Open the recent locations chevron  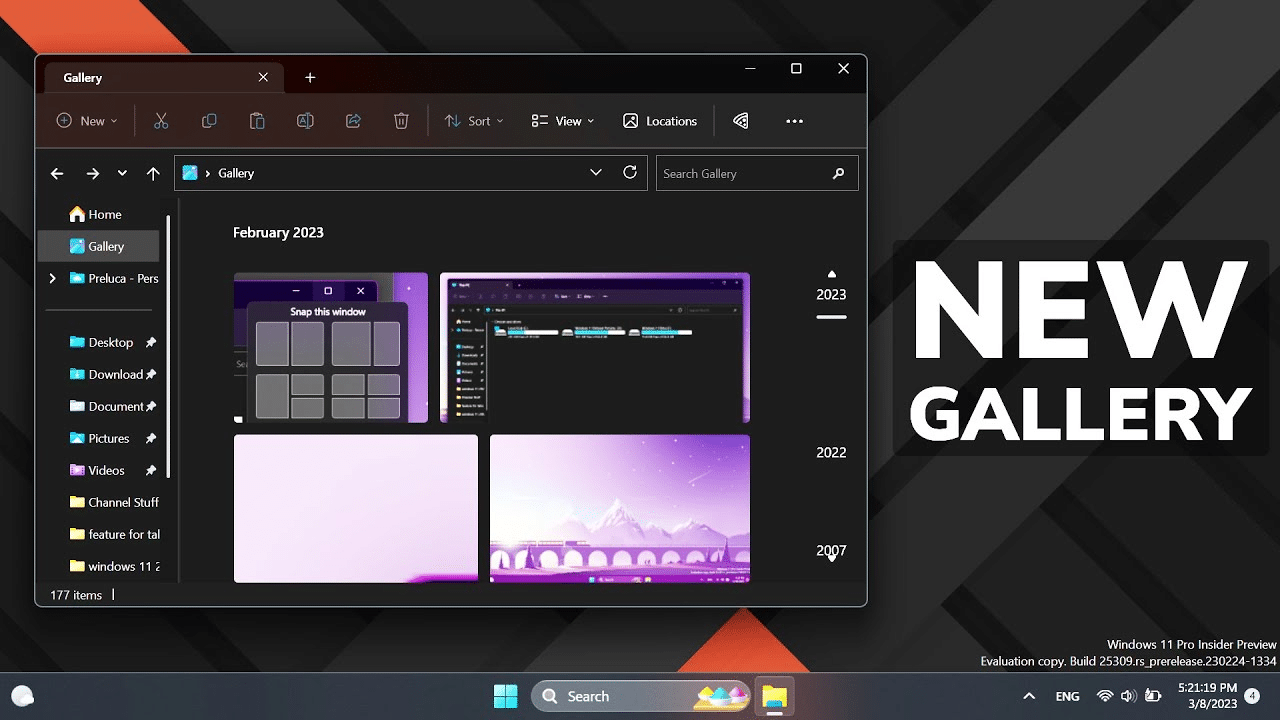pyautogui.click(x=122, y=173)
